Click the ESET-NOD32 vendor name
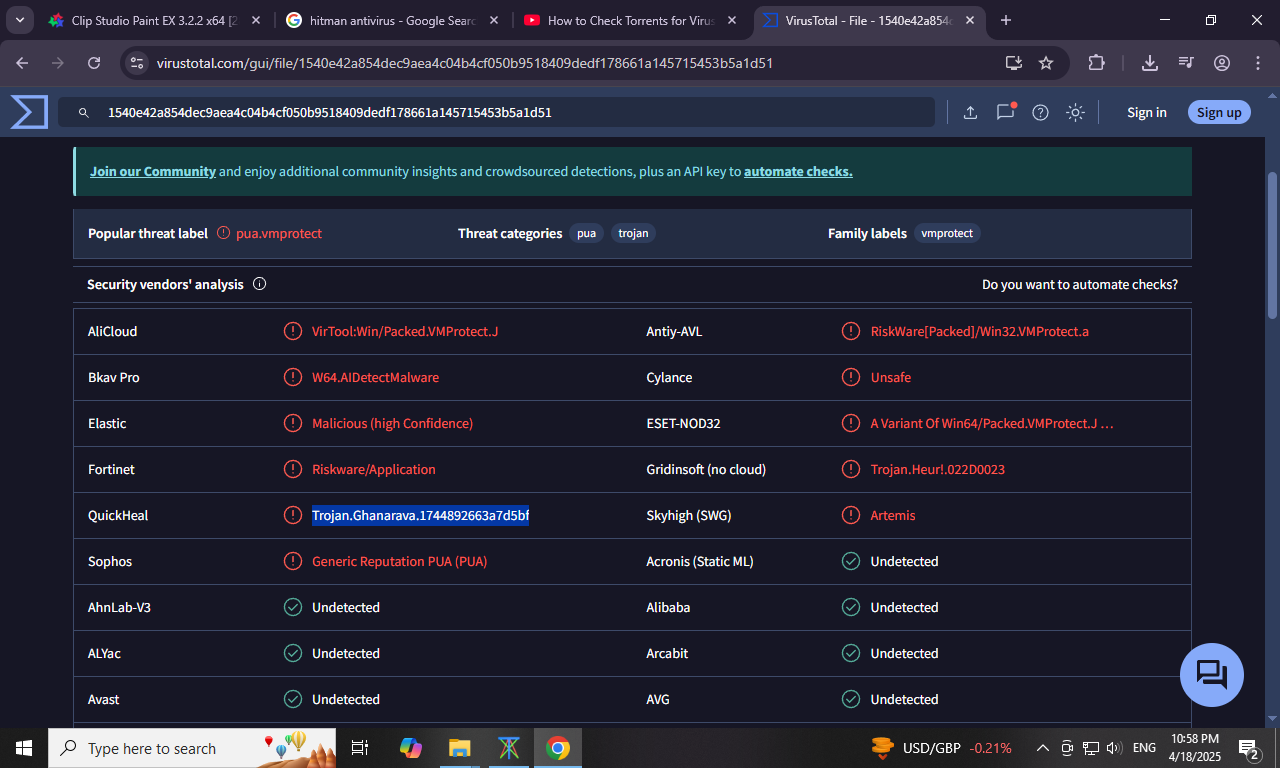Viewport: 1280px width, 768px height. pyautogui.click(x=684, y=423)
